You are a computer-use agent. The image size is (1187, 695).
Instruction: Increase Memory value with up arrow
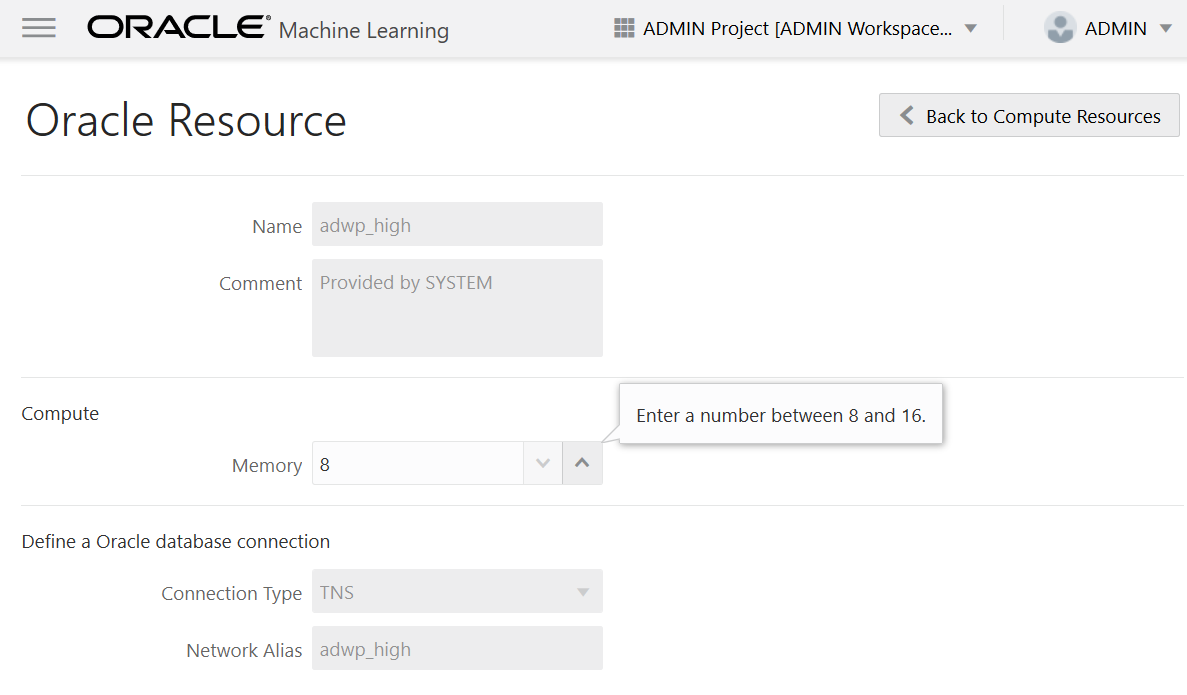click(582, 463)
